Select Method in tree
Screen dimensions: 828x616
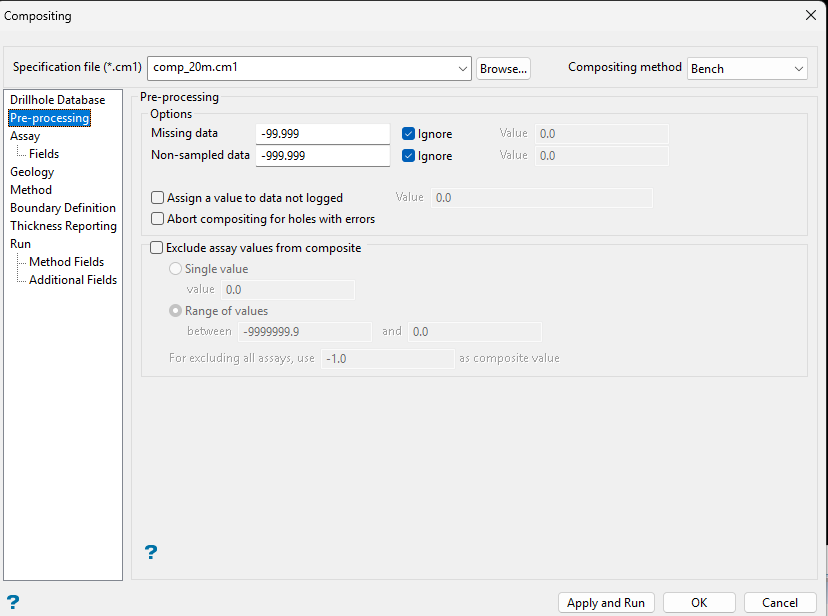click(x=31, y=189)
